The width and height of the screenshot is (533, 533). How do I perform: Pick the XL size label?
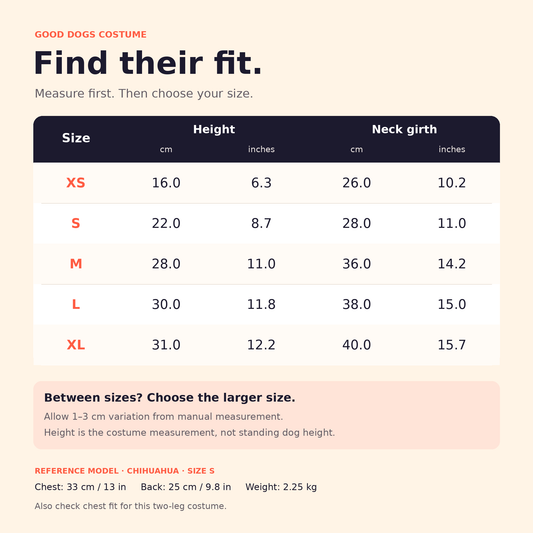coord(76,345)
